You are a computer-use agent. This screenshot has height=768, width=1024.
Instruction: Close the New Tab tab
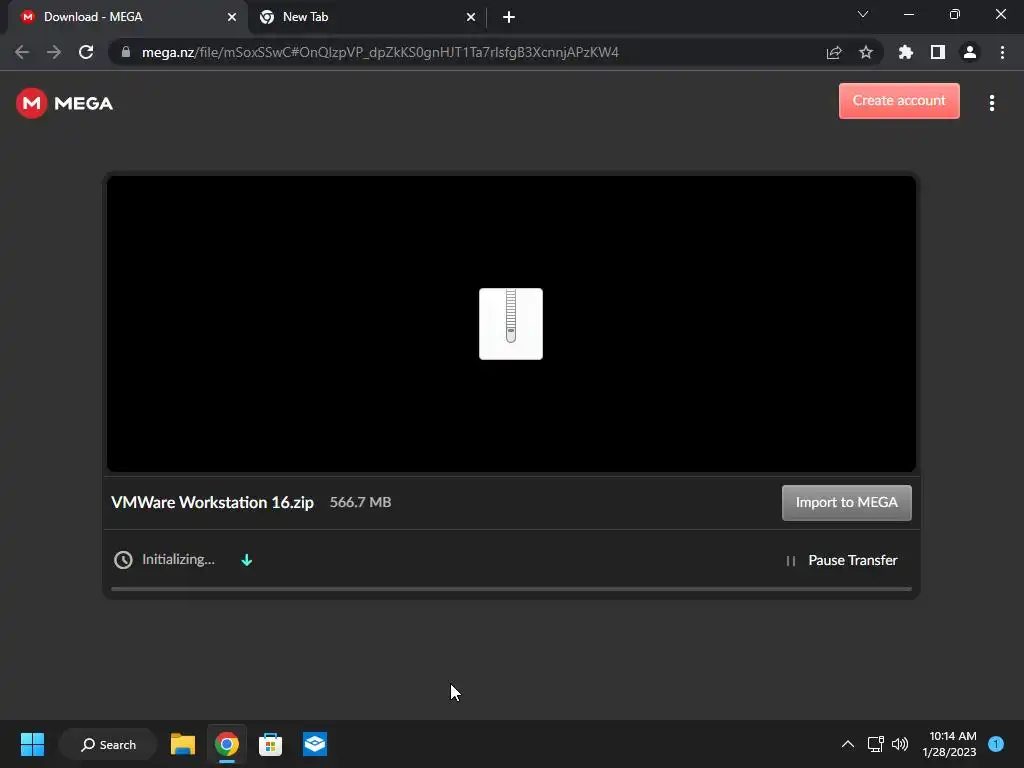(x=471, y=17)
